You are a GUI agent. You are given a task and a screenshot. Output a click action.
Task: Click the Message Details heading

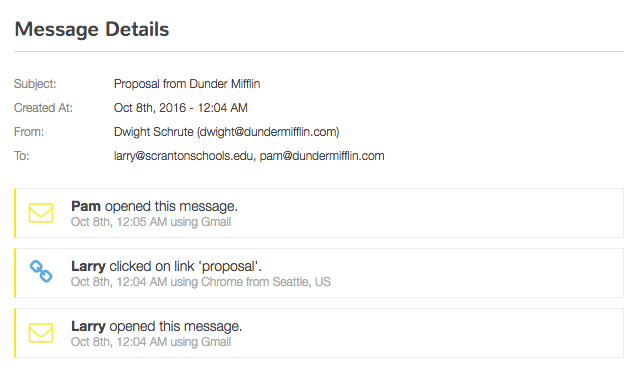coord(92,29)
